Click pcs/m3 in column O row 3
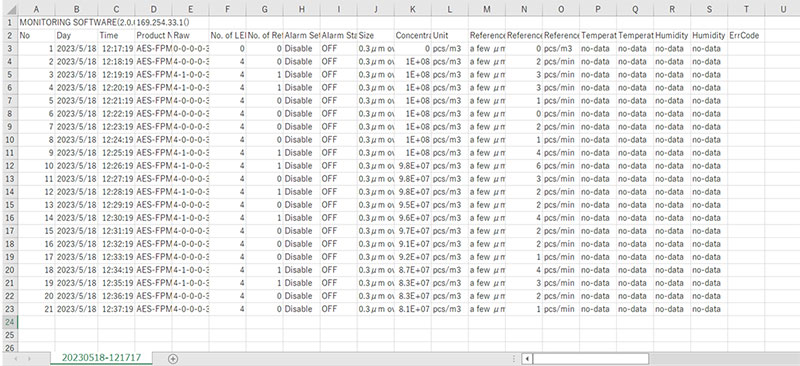Image resolution: width=800 pixels, height=366 pixels. point(561,48)
